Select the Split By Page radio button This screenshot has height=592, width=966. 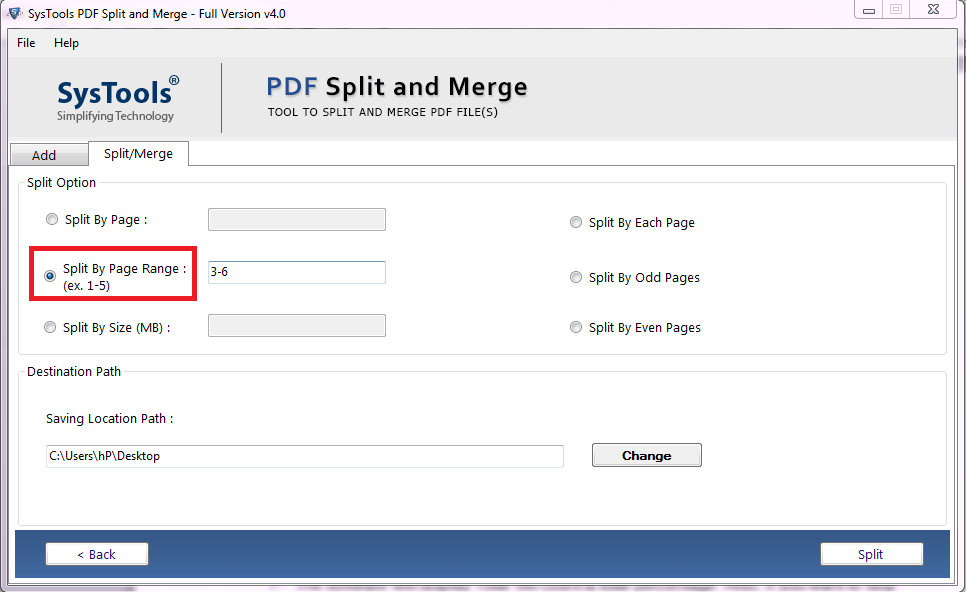(51, 219)
